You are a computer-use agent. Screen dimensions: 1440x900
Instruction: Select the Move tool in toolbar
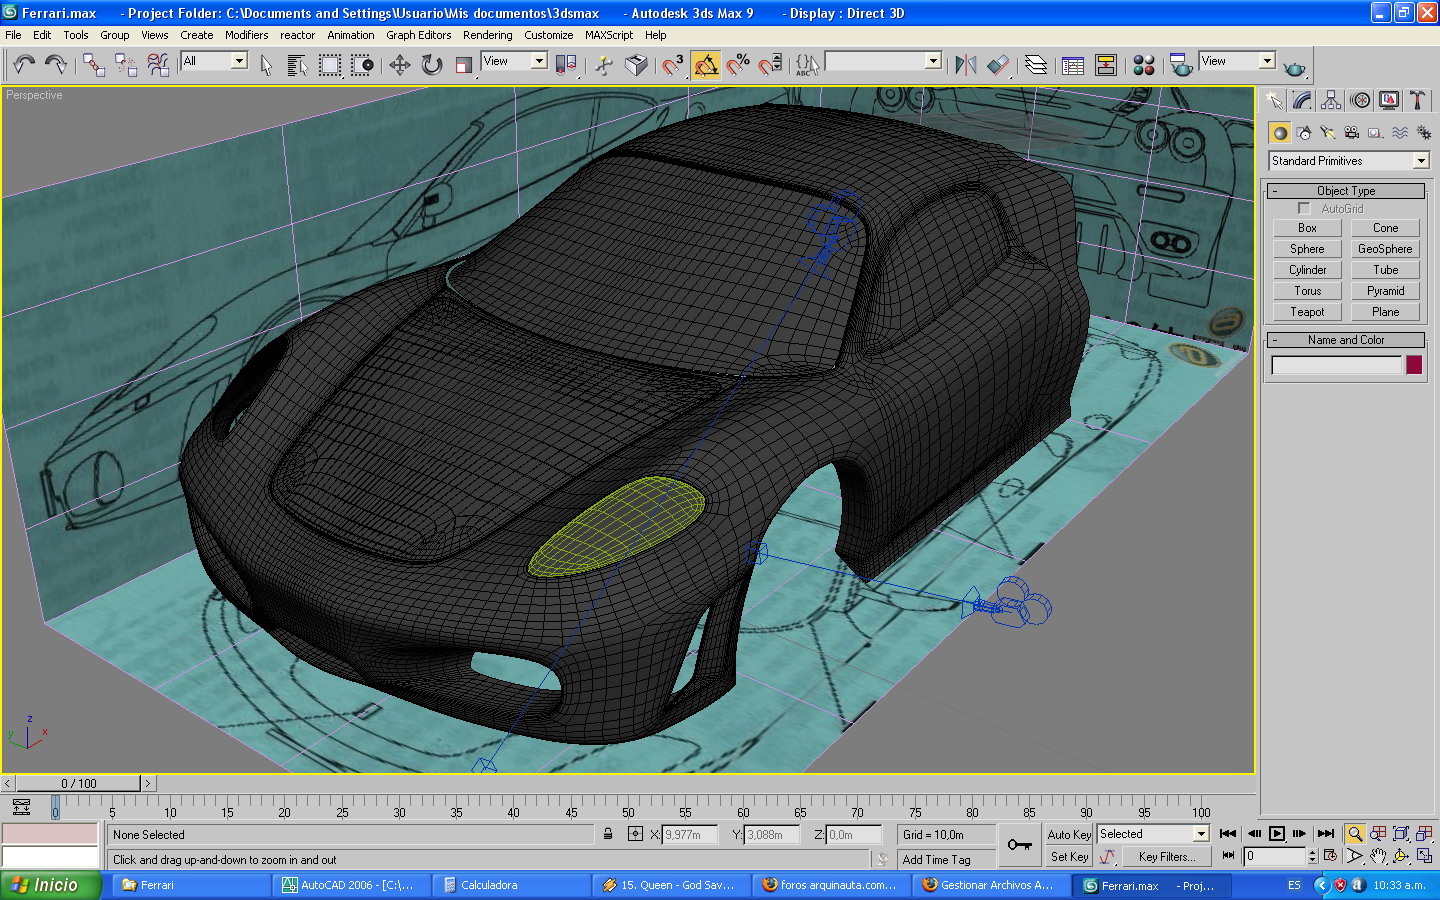[x=399, y=65]
